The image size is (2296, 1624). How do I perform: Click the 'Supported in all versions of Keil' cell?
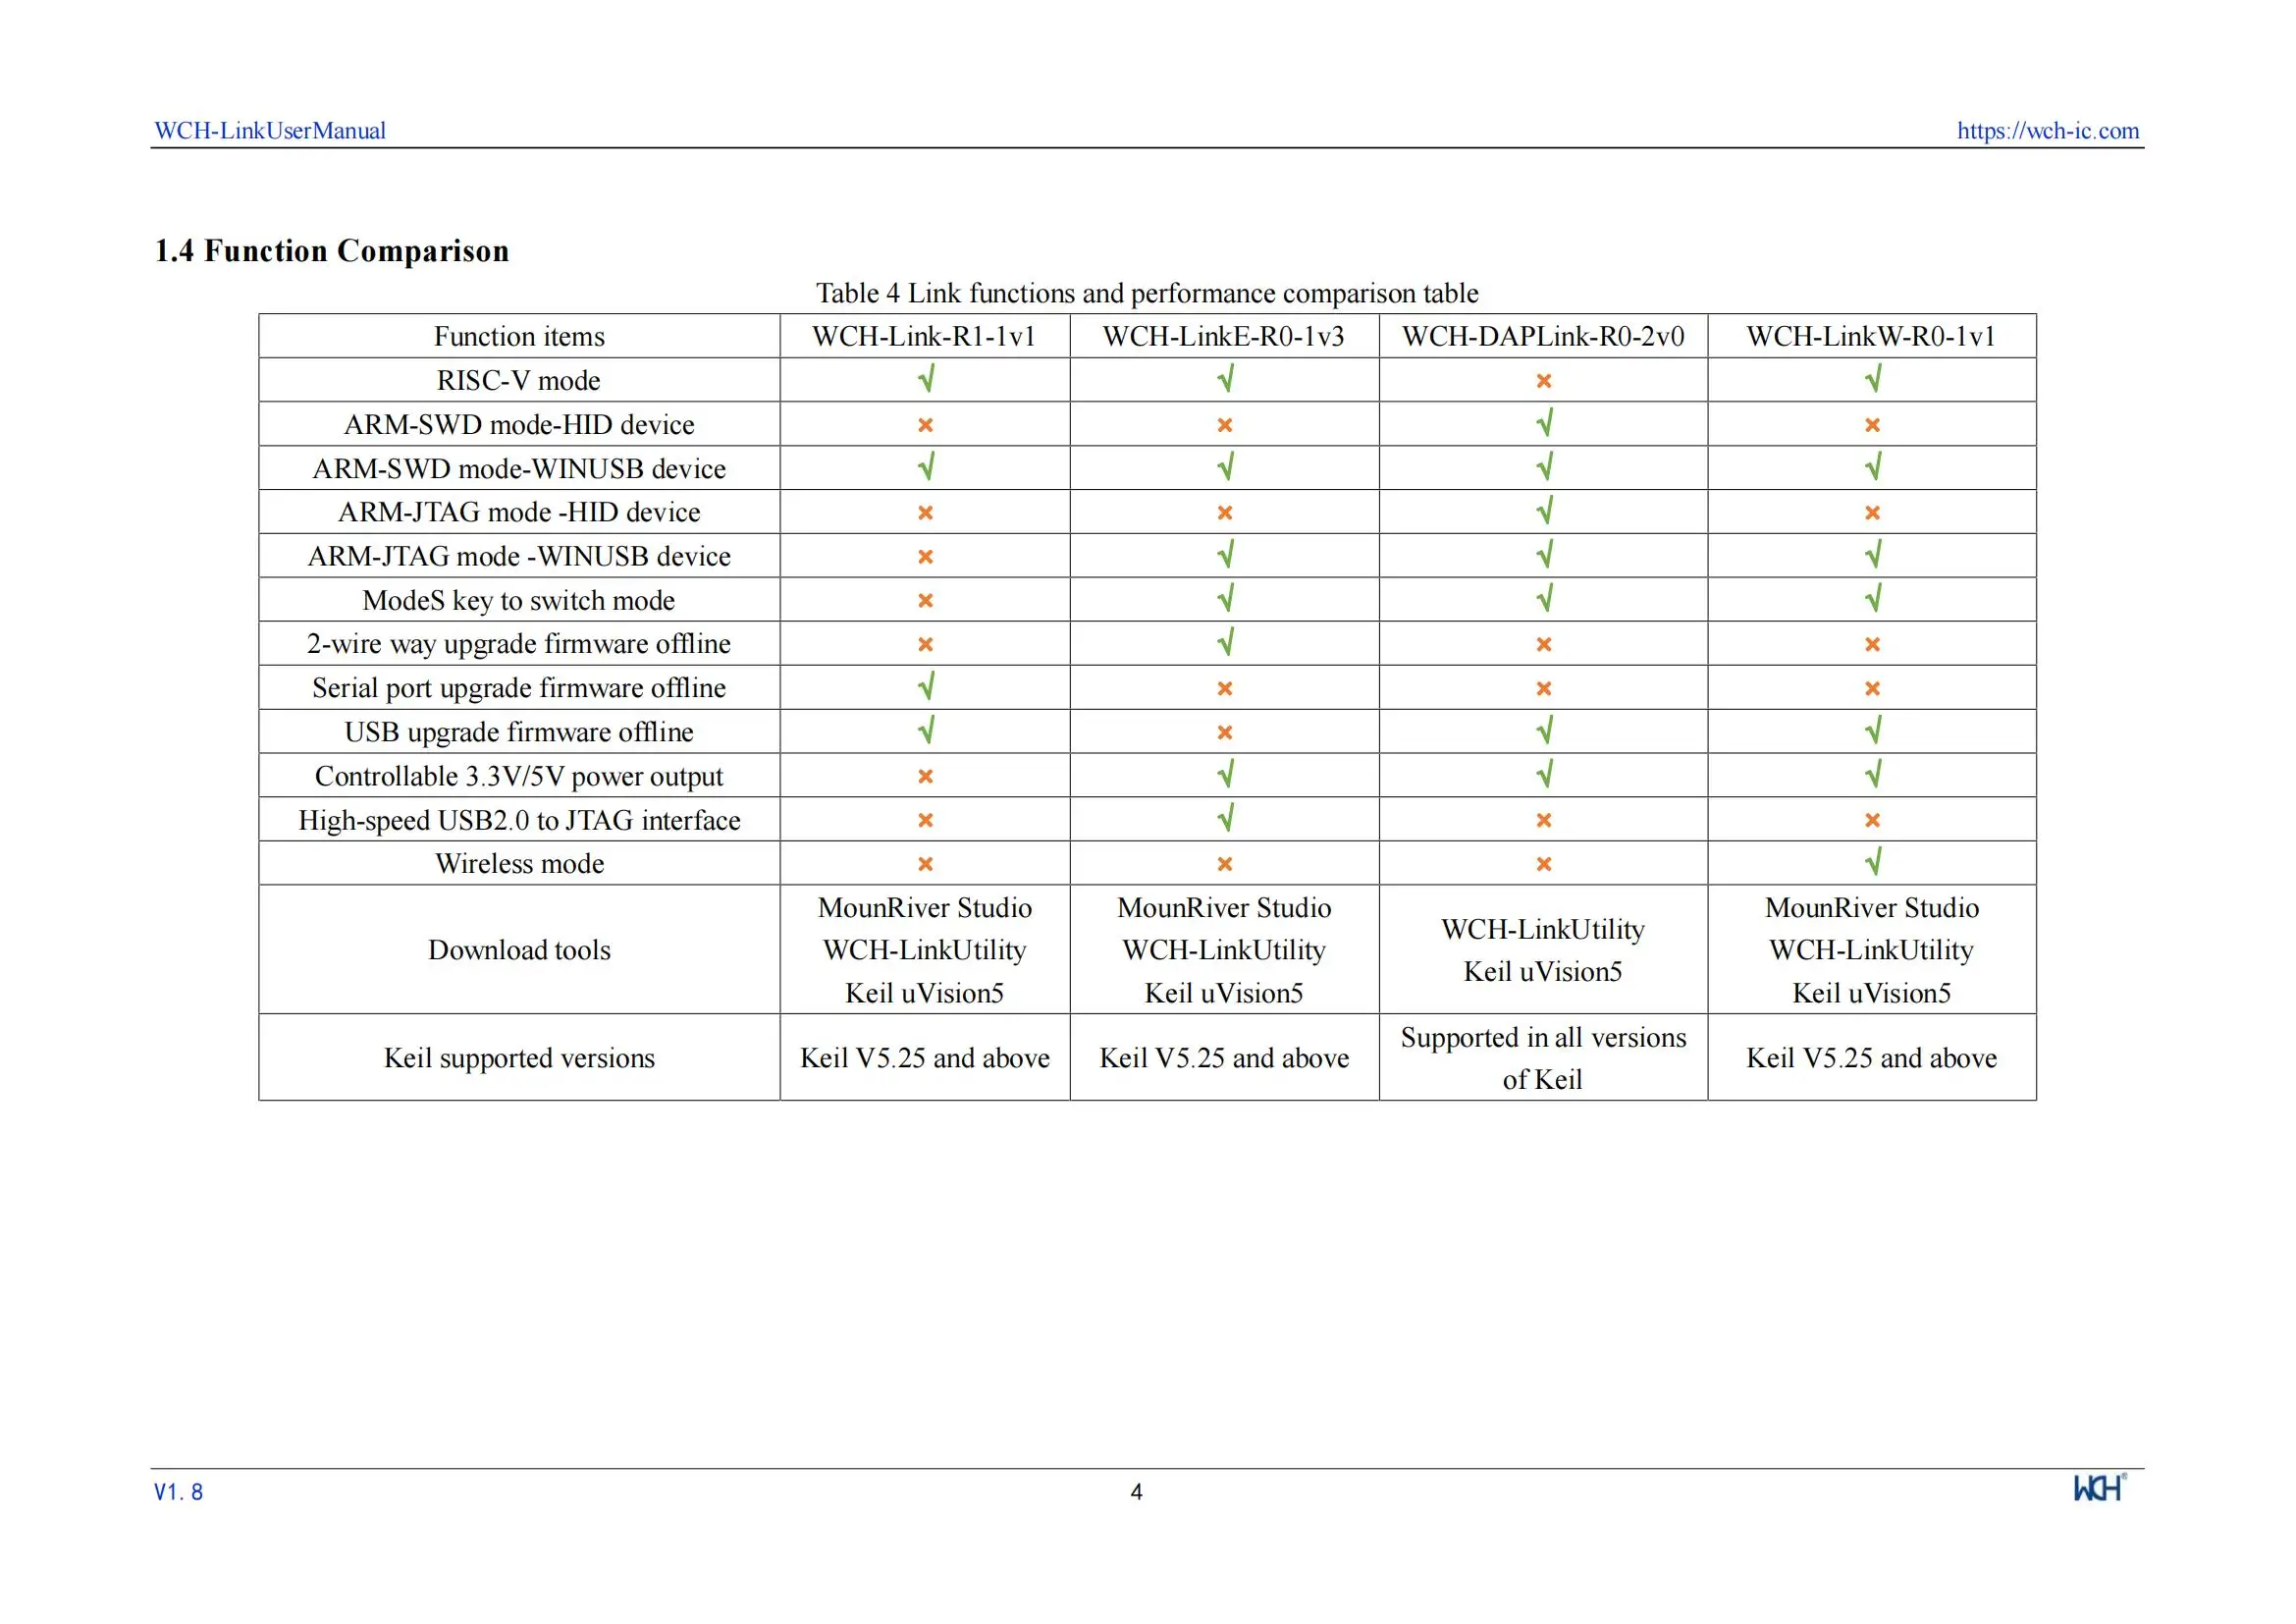(1542, 1058)
